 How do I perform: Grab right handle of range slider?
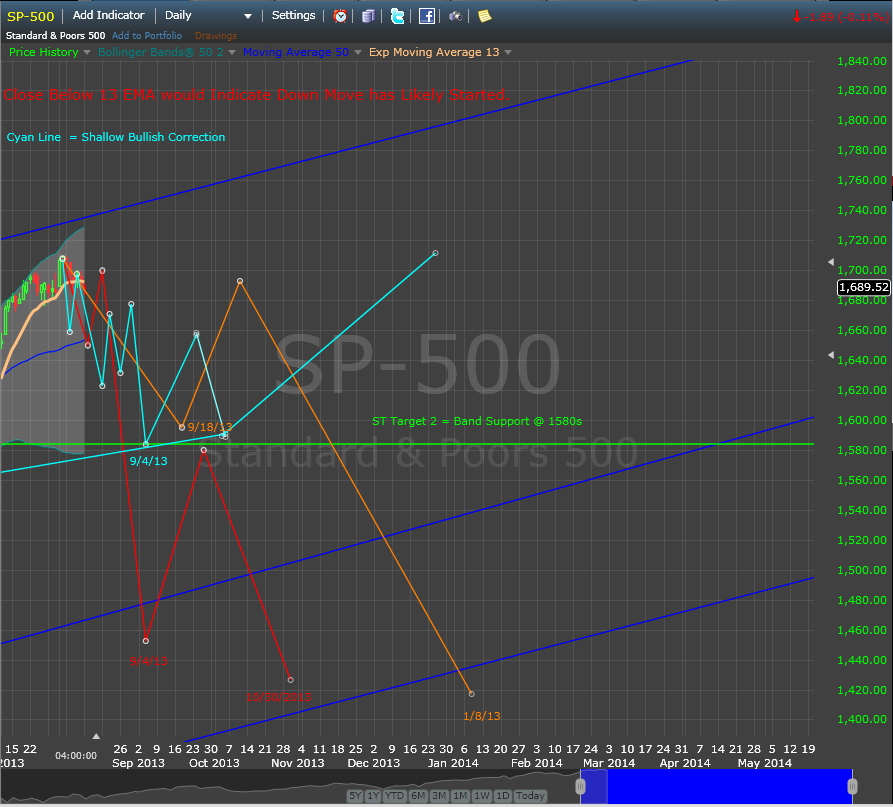click(852, 786)
